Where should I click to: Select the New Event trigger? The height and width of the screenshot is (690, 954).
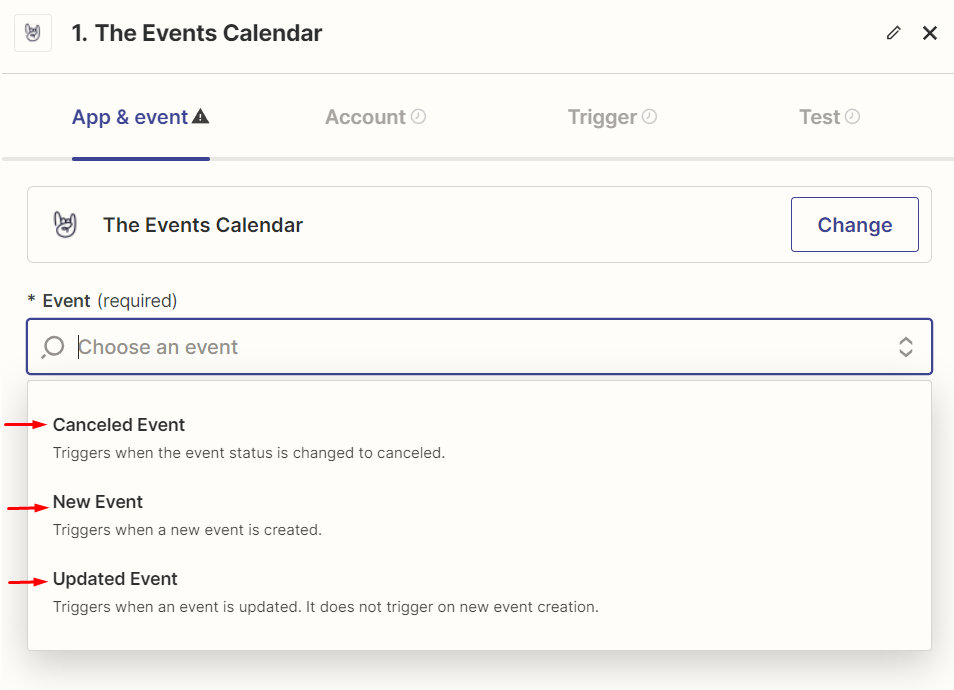[98, 501]
